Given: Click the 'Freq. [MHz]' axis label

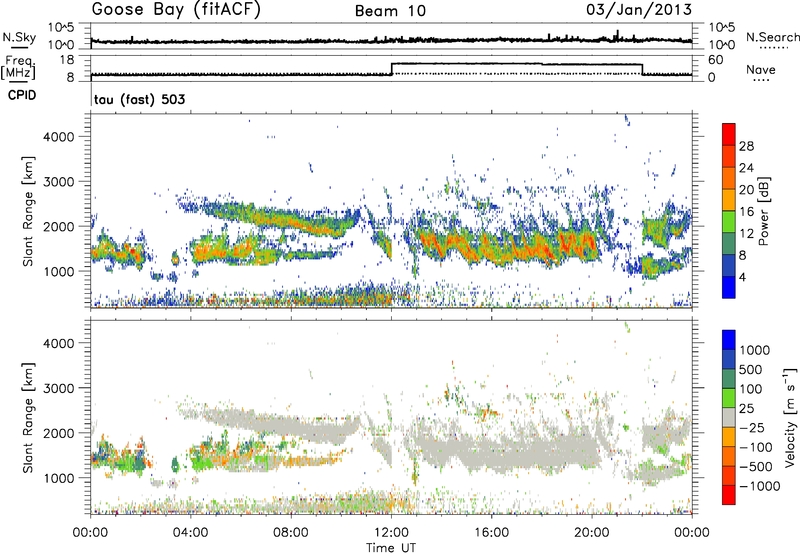Looking at the screenshot, I should [x=19, y=68].
